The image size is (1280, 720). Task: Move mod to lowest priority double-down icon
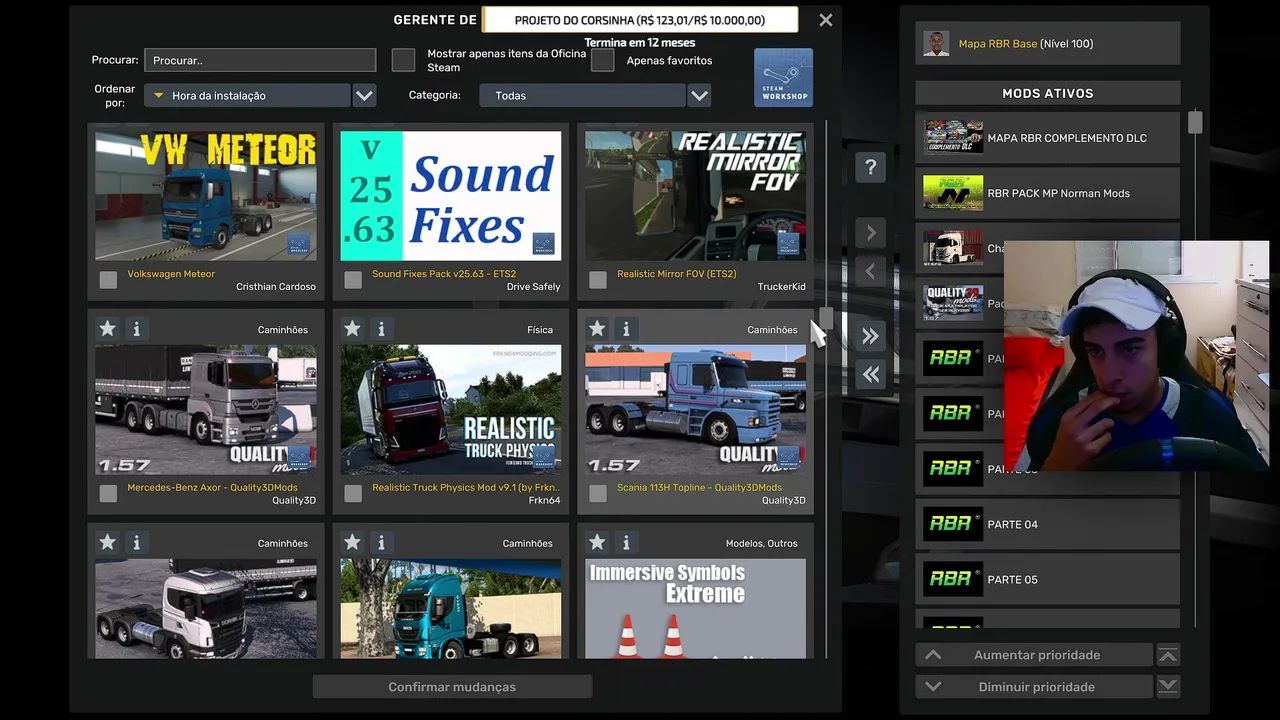[1168, 687]
